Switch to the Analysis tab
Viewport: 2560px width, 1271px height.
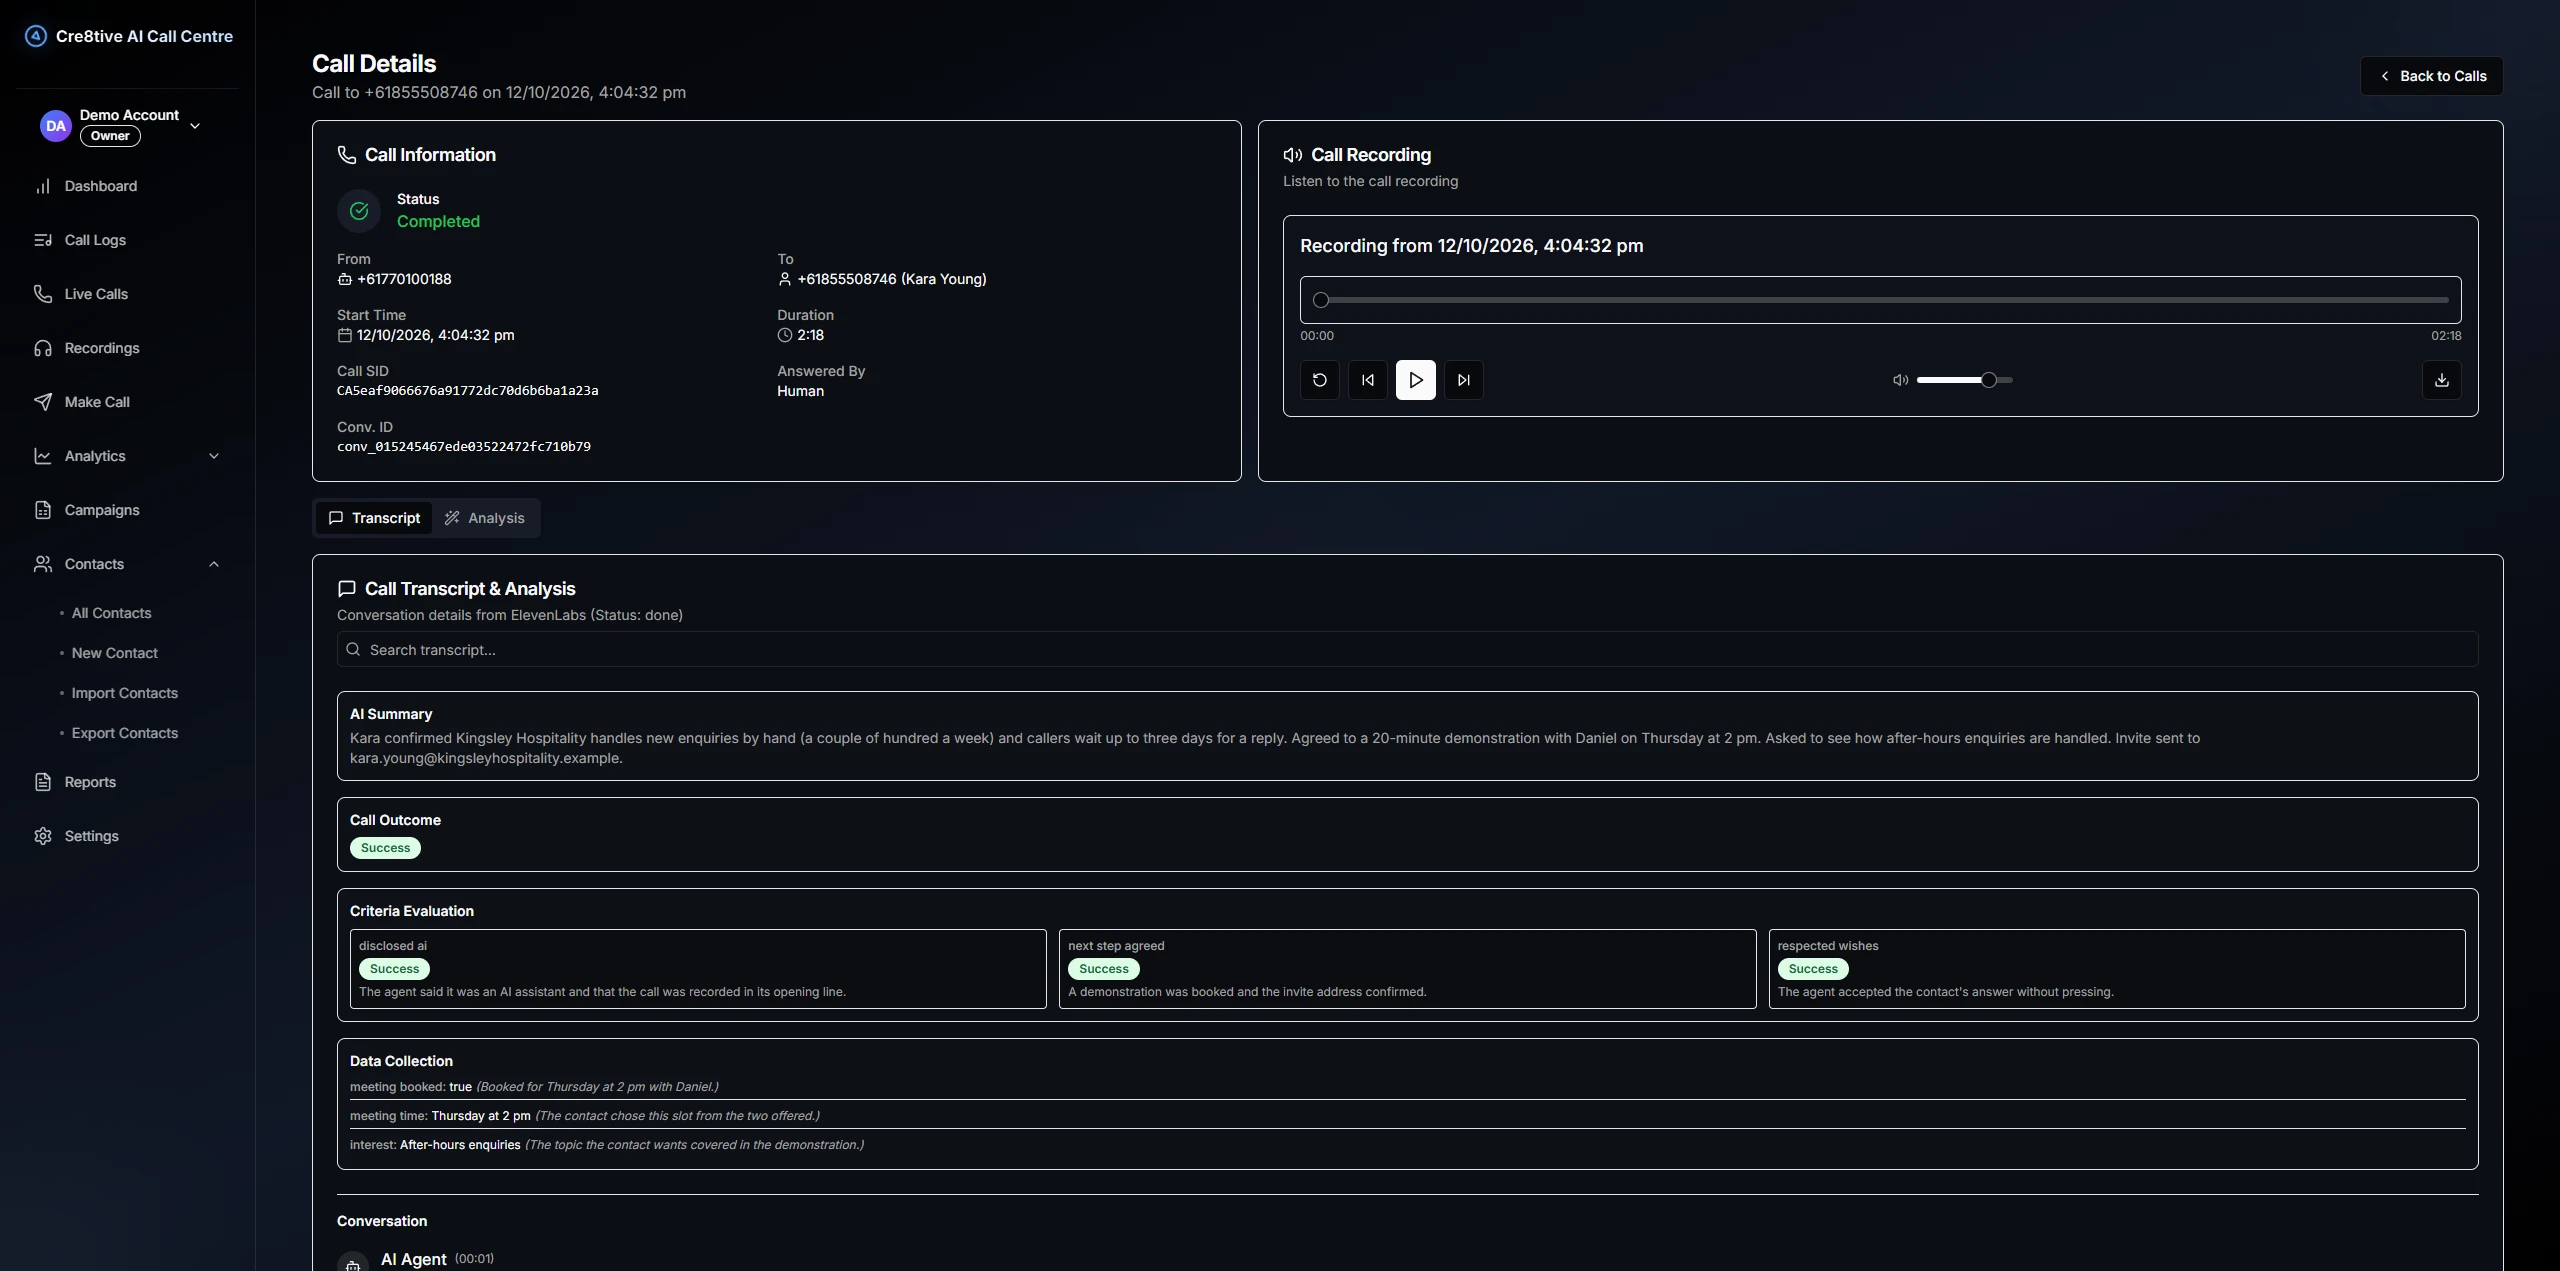pos(484,518)
